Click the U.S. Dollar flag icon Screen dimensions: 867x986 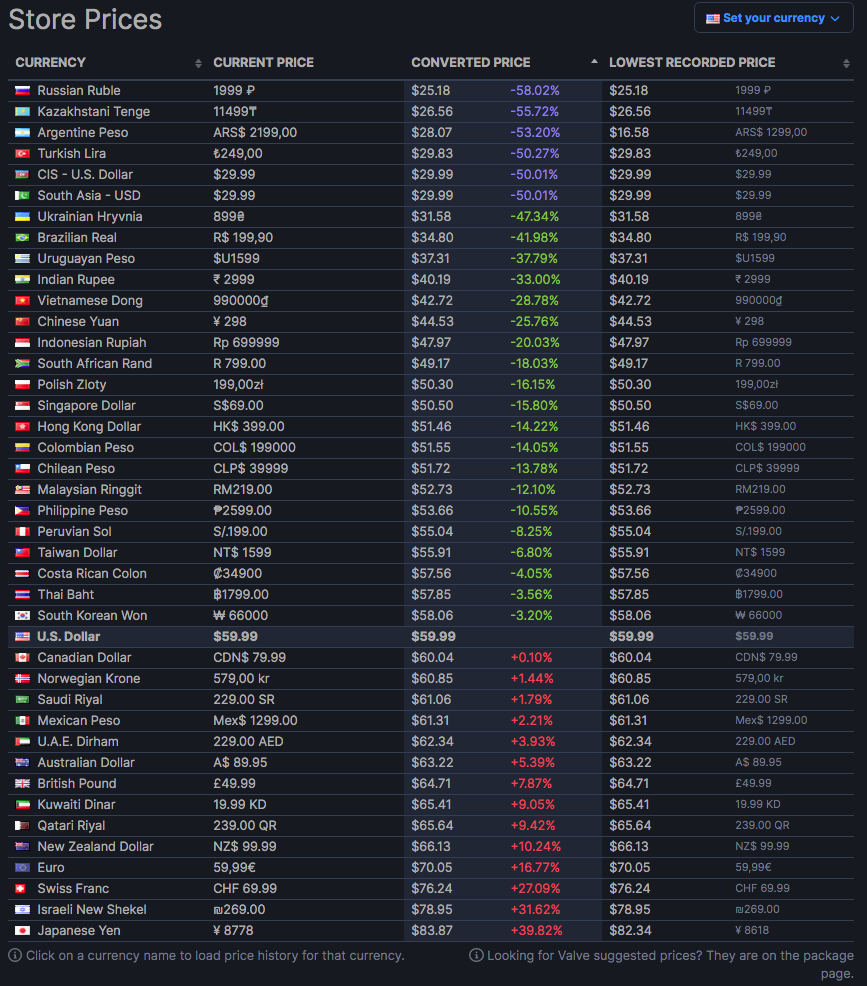click(23, 636)
